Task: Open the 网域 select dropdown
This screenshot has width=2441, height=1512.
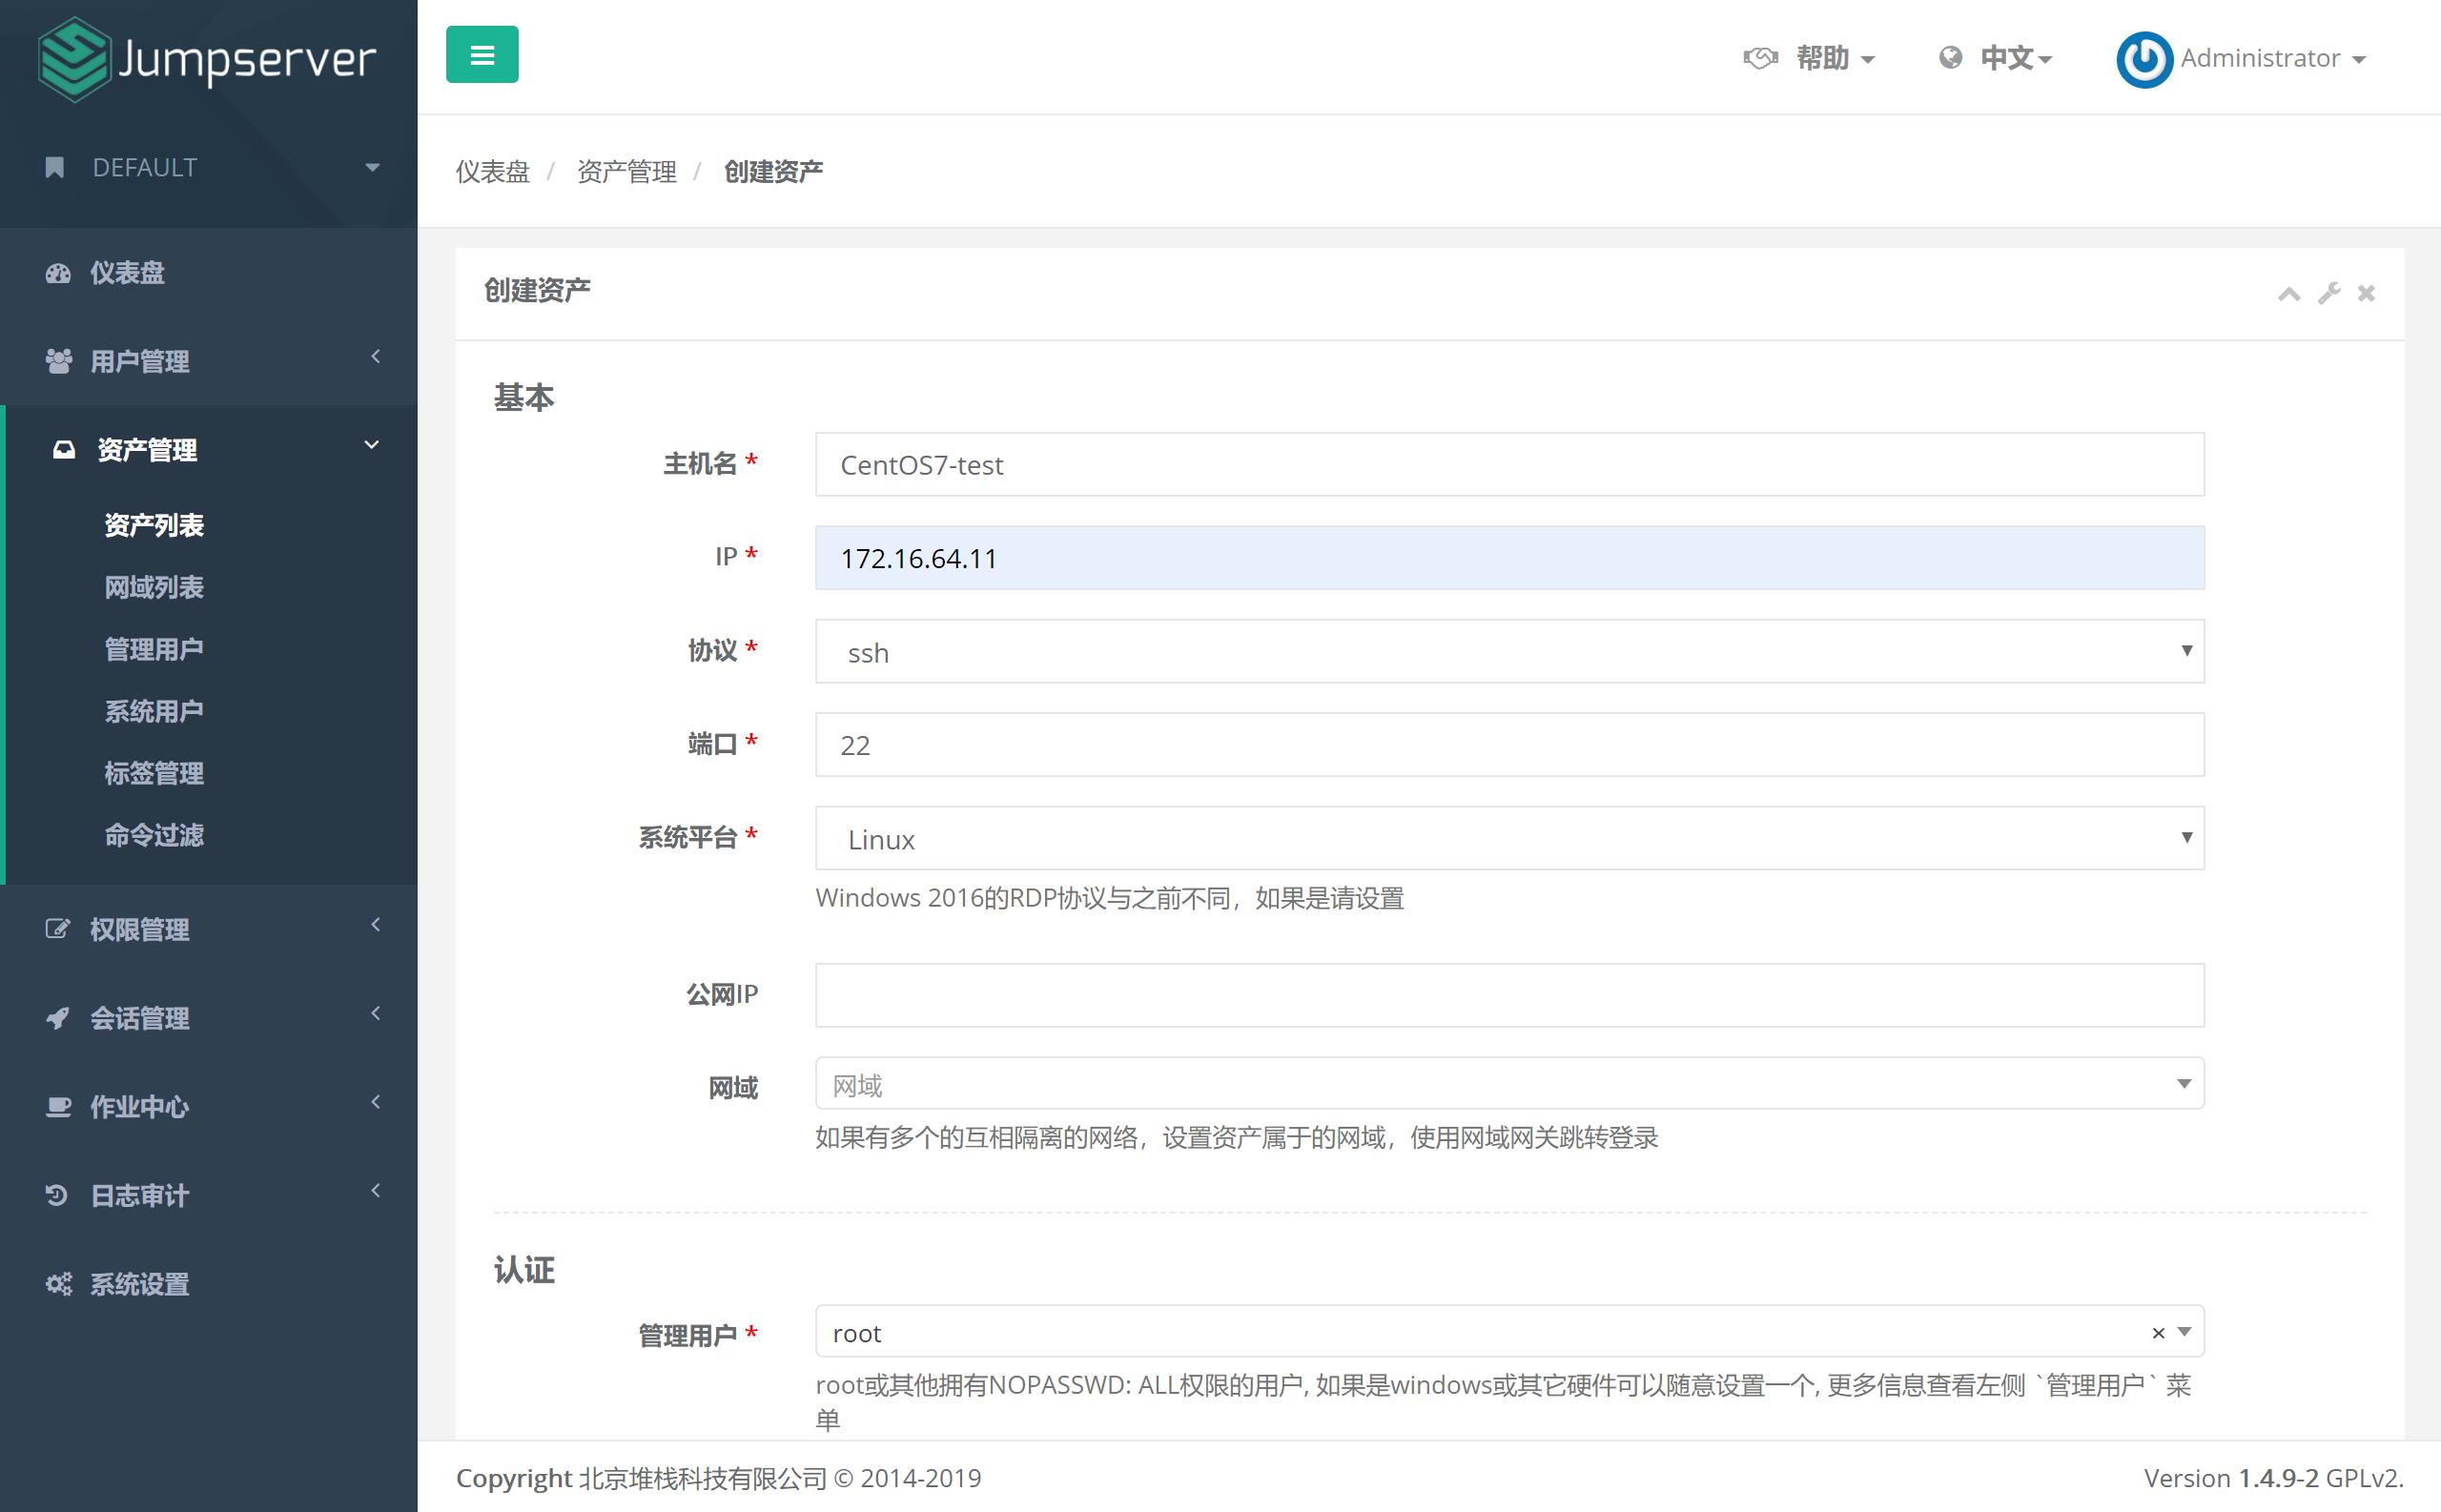Action: (x=1510, y=1083)
